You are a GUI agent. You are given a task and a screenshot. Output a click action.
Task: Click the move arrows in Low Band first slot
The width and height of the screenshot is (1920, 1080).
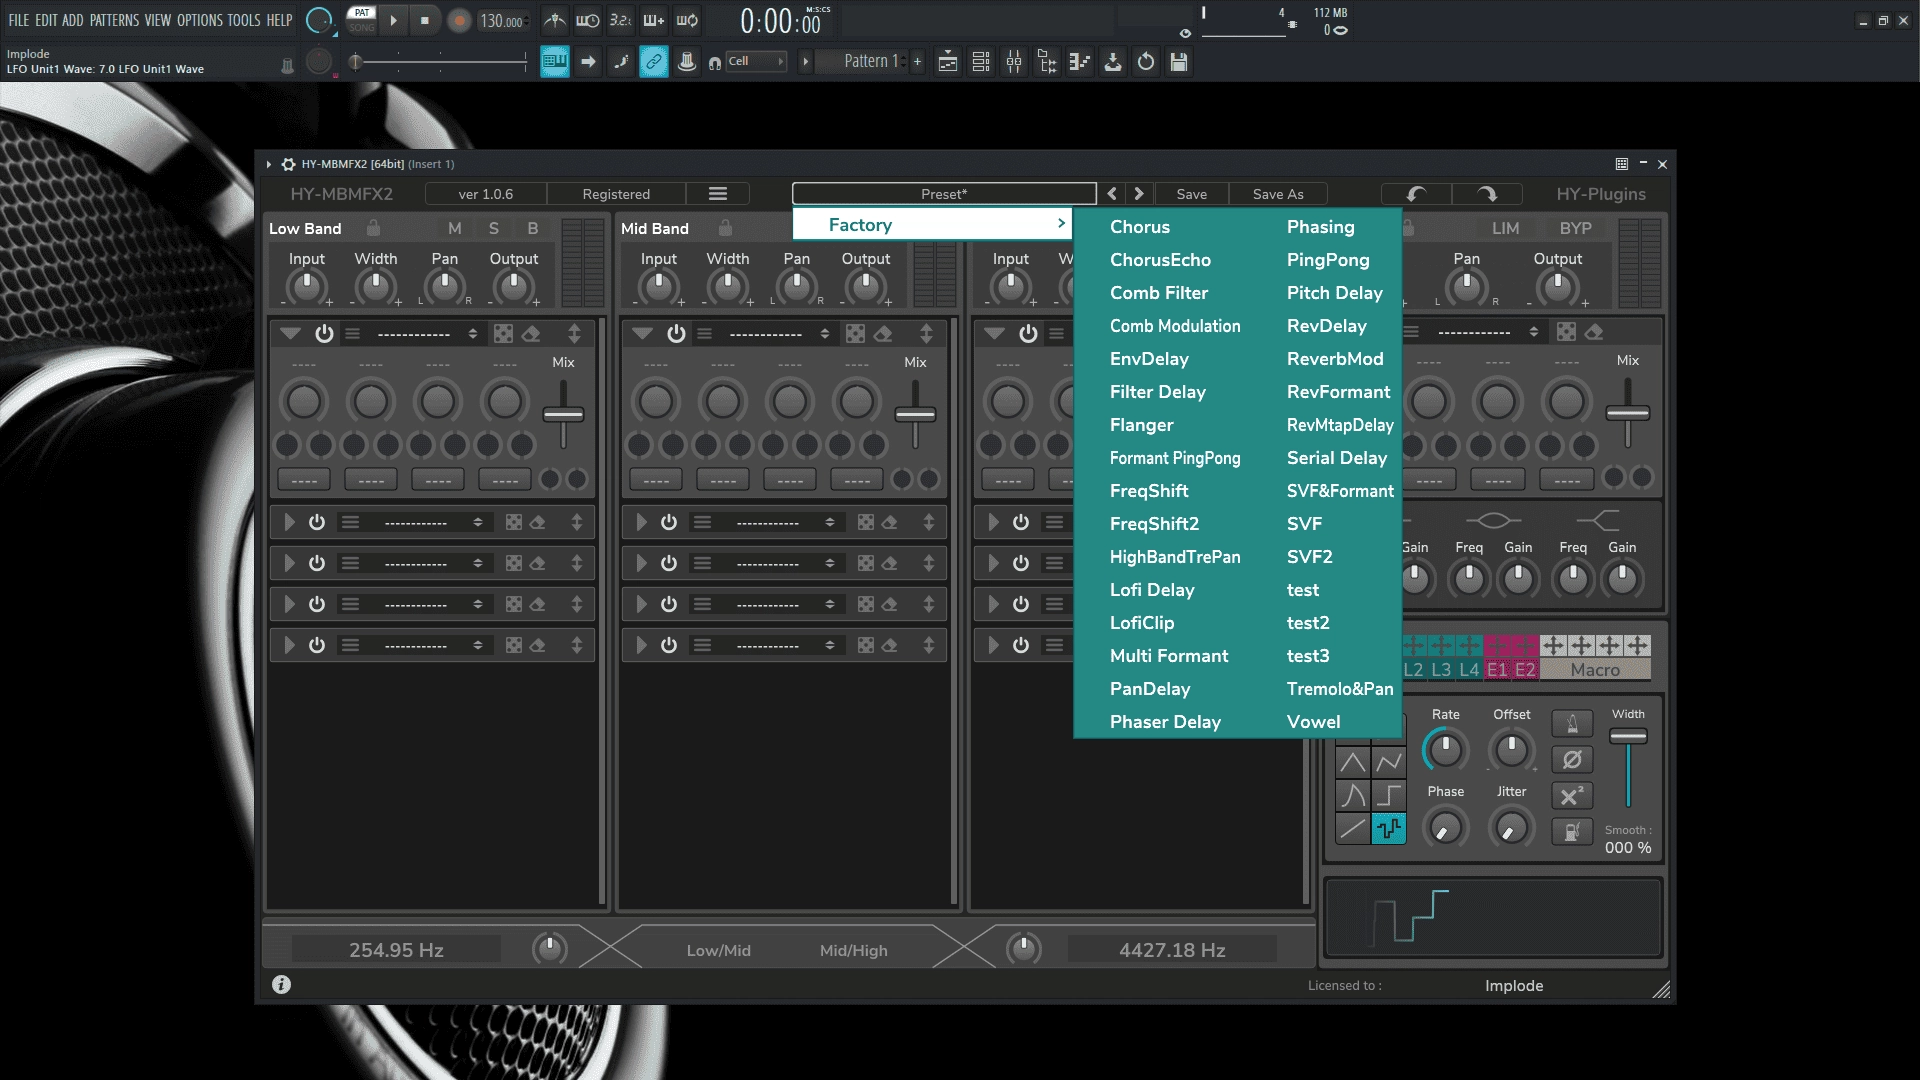pyautogui.click(x=574, y=333)
